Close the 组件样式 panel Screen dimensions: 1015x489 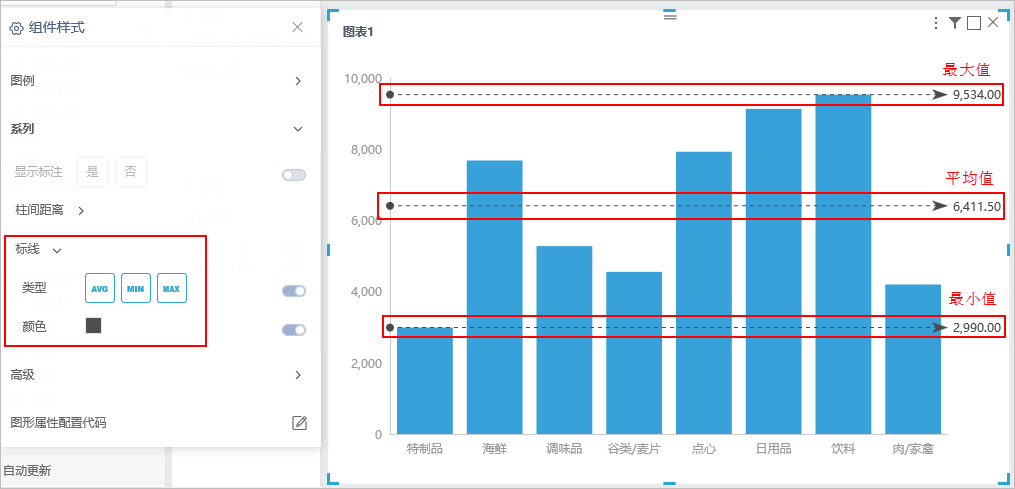(x=297, y=27)
